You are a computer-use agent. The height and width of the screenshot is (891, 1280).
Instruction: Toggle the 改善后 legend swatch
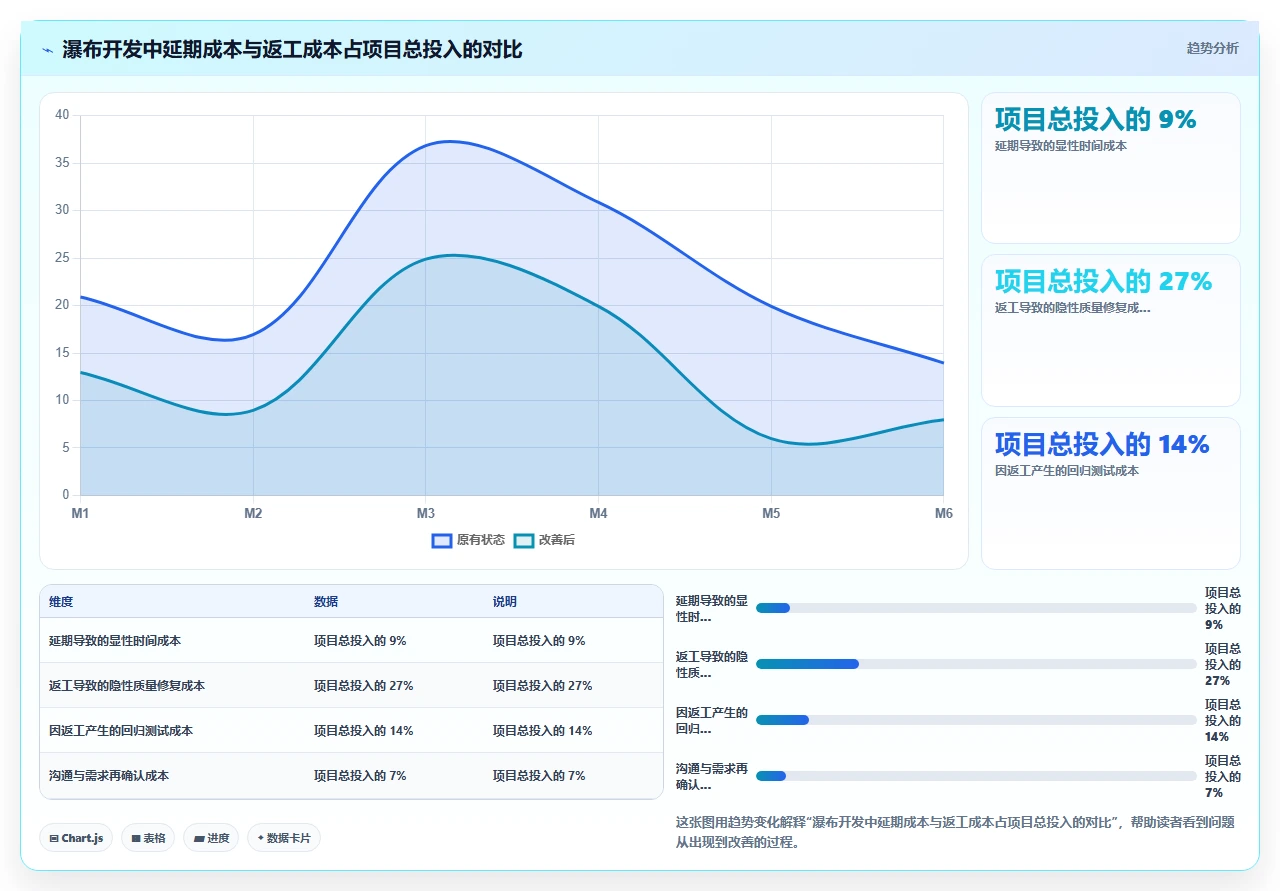coord(524,540)
